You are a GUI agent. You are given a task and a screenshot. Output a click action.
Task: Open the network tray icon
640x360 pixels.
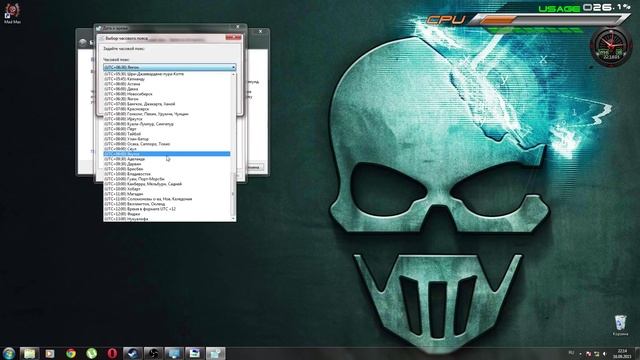[596, 353]
